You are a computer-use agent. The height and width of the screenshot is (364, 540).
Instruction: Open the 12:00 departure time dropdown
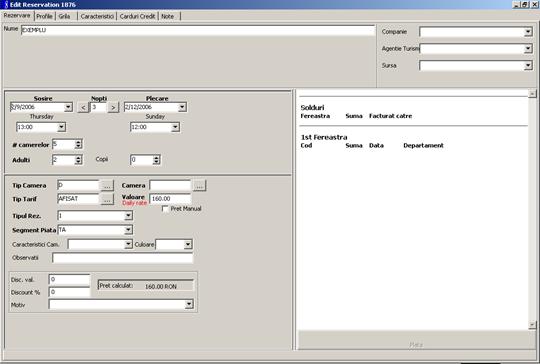click(x=175, y=127)
